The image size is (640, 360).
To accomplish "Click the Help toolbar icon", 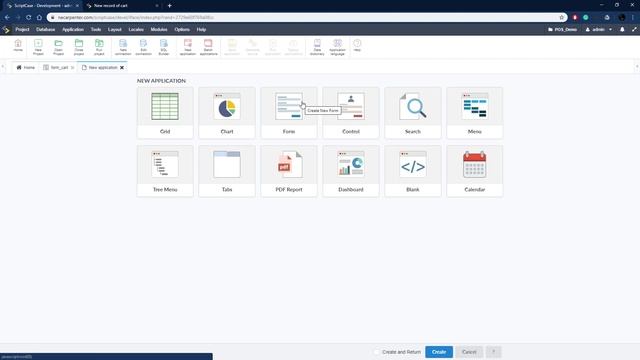I will tap(357, 45).
